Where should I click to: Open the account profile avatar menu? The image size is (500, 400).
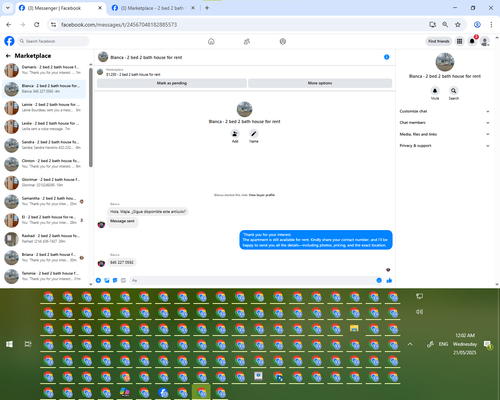point(485,41)
